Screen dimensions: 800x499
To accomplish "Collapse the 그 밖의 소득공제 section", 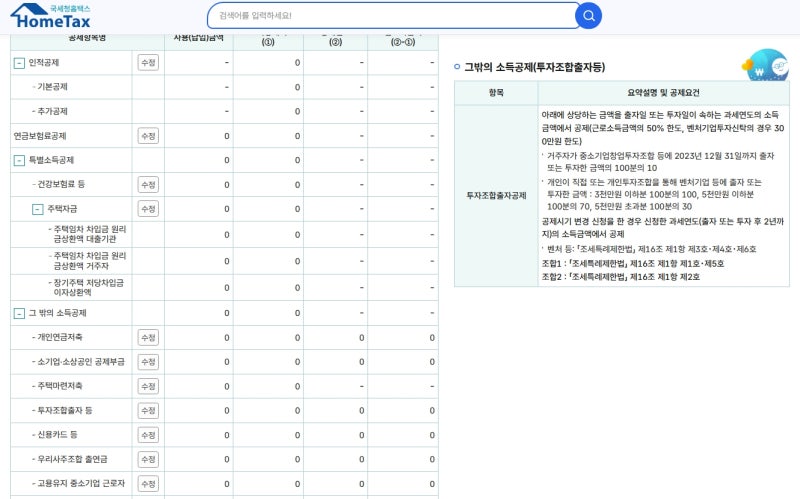I will 19,313.
